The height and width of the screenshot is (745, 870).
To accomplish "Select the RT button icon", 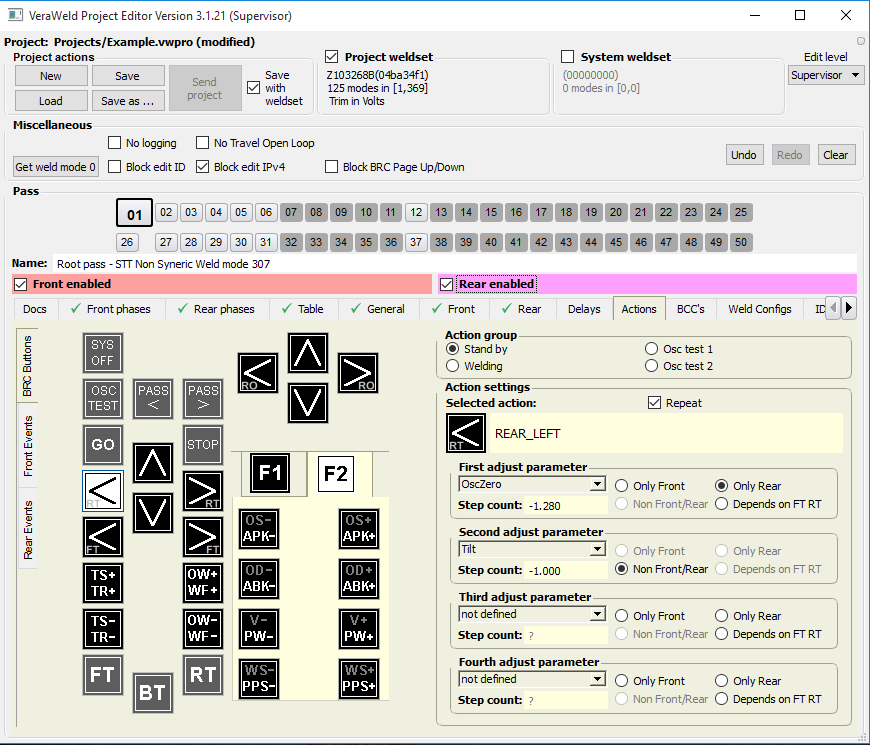I will [203, 675].
